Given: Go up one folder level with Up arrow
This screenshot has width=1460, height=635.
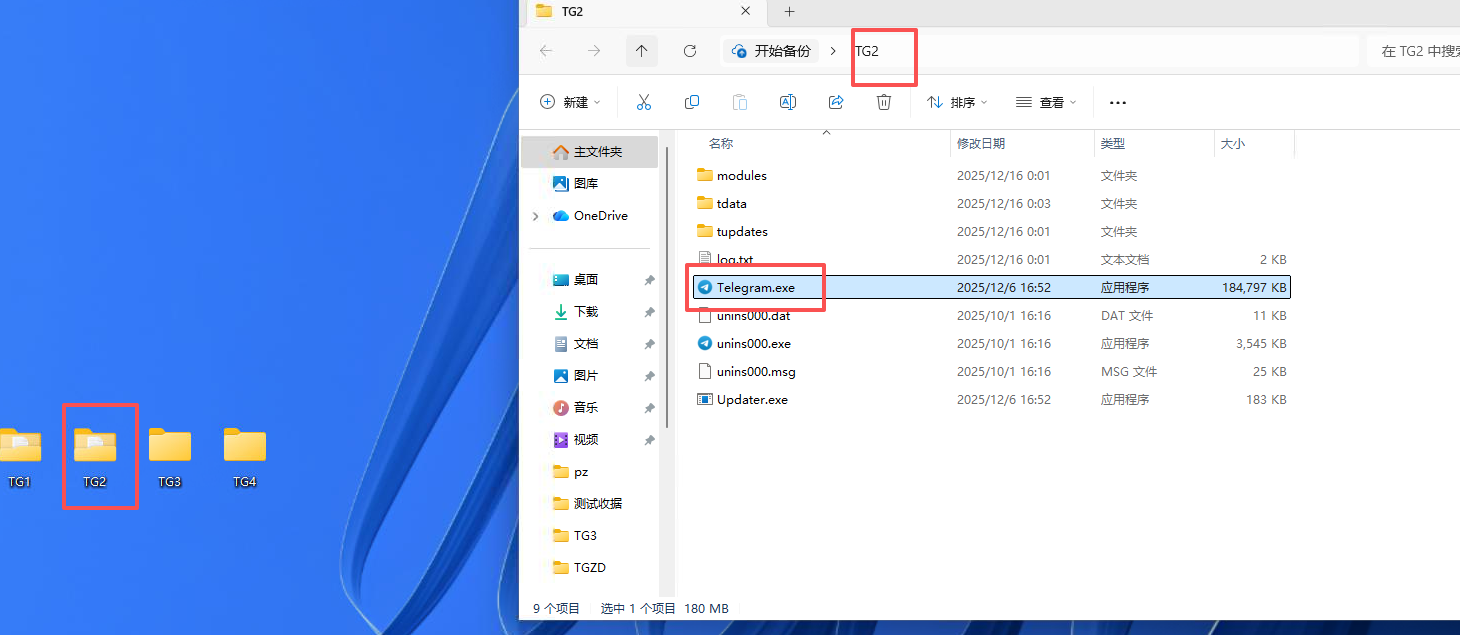Looking at the screenshot, I should click(x=641, y=51).
